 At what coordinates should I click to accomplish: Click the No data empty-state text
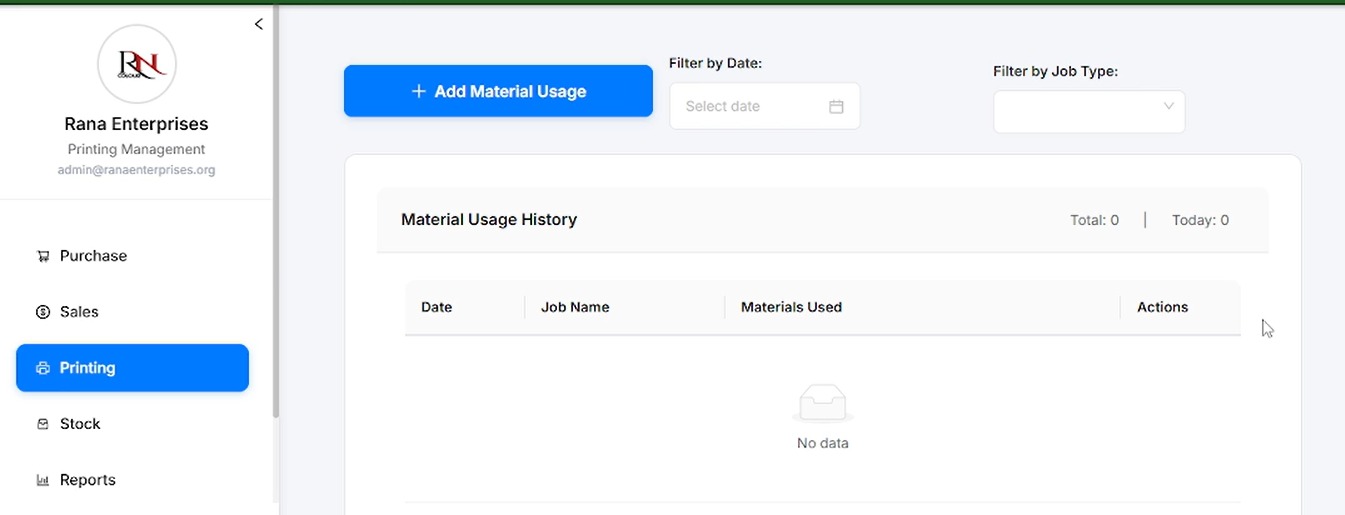(823, 443)
